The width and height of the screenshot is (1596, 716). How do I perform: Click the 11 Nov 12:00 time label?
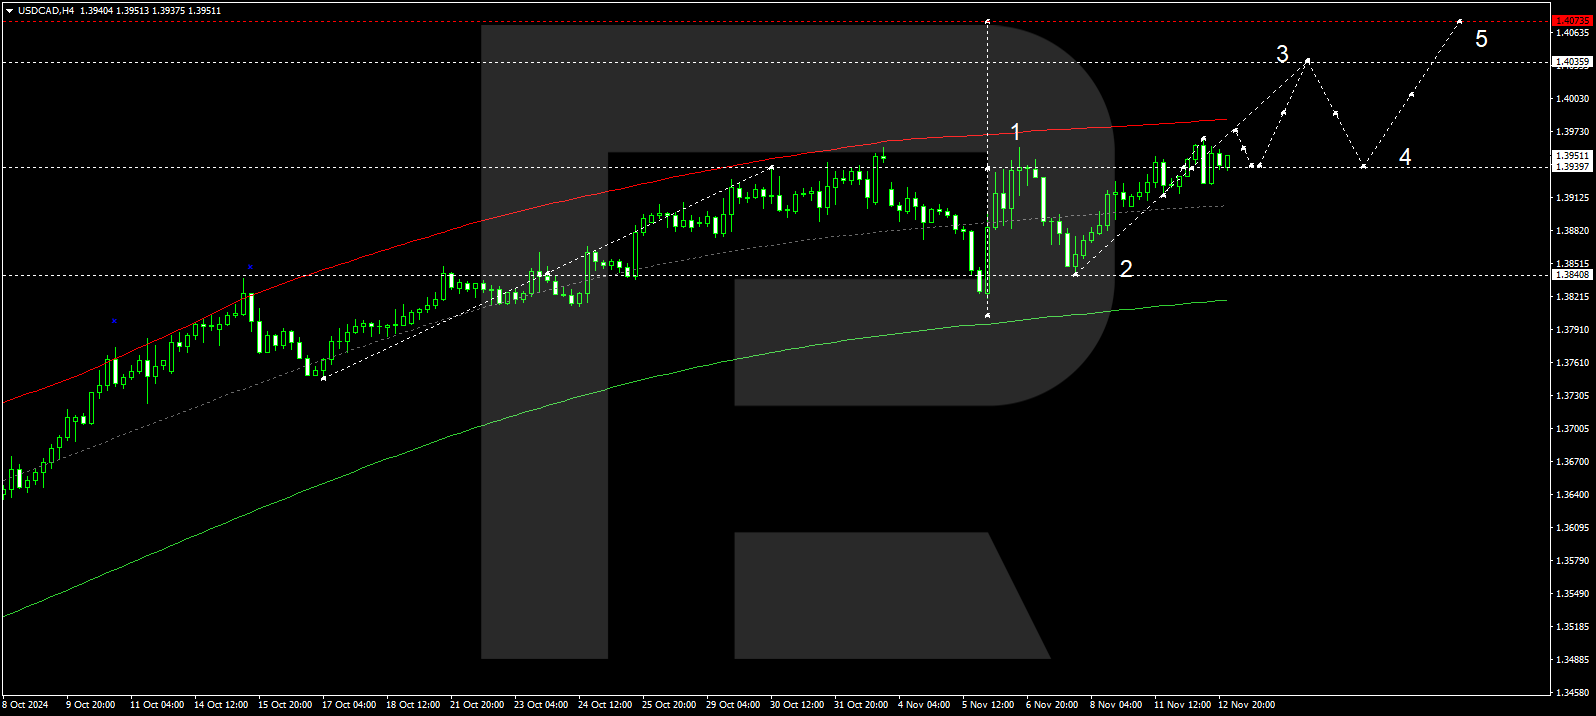(1183, 705)
